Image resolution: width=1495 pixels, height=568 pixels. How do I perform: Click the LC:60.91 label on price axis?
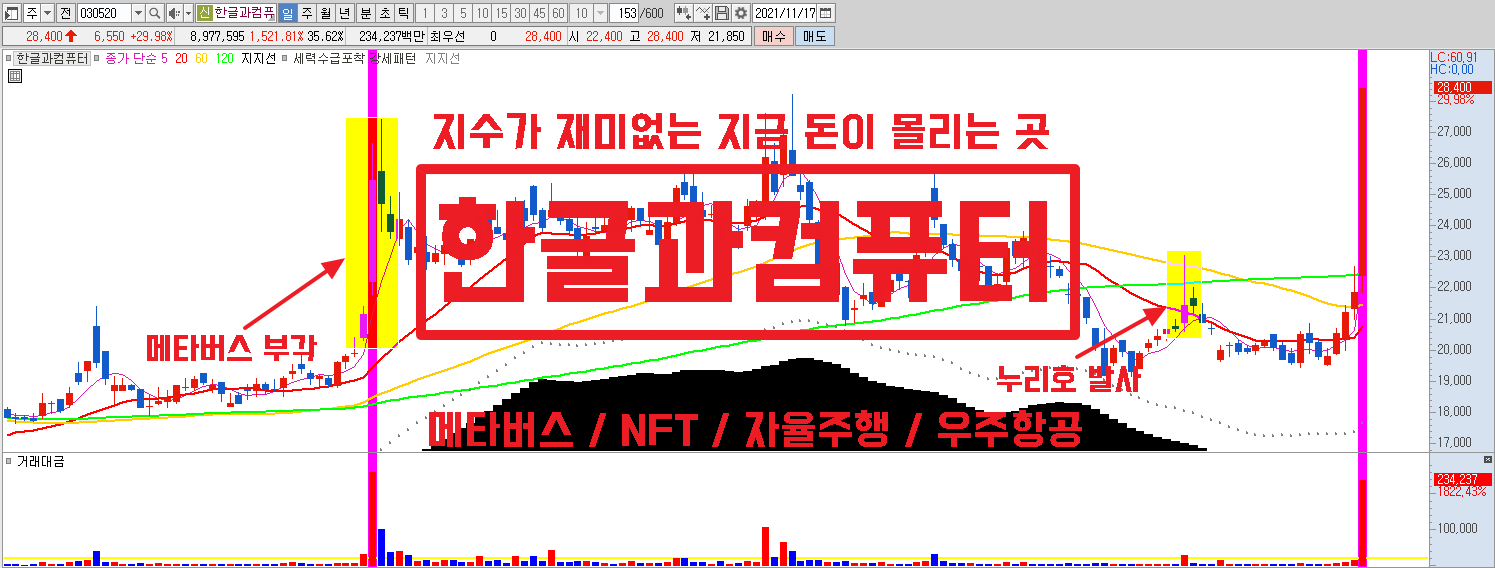(1453, 57)
